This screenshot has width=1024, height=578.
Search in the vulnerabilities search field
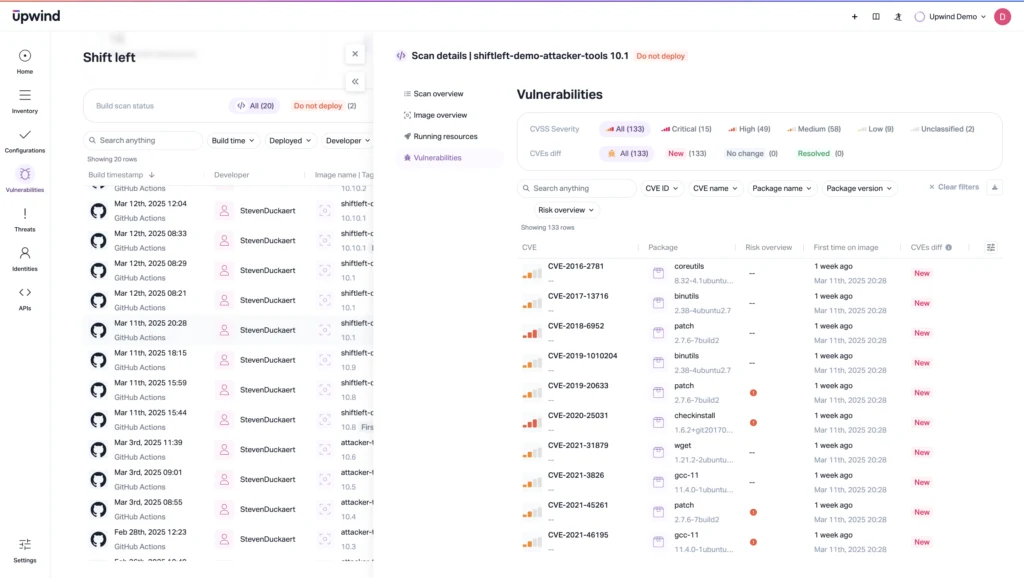tap(577, 188)
